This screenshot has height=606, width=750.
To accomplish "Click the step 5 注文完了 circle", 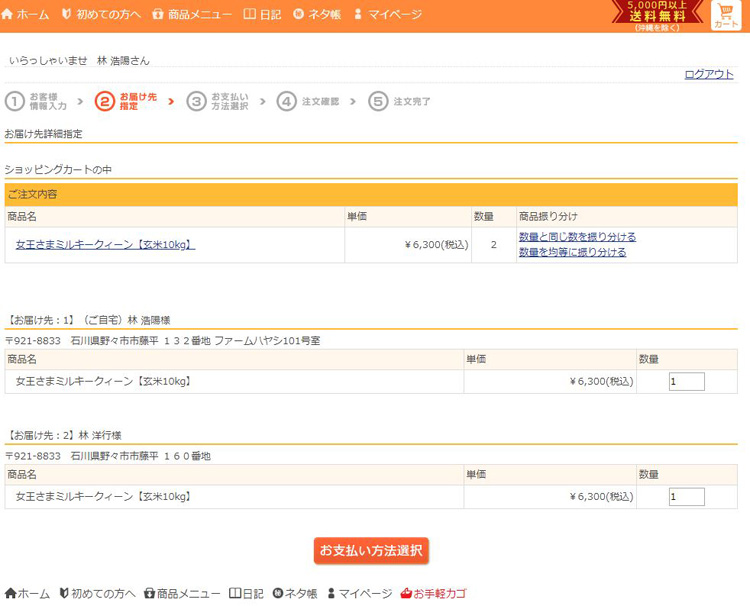I will (x=378, y=101).
